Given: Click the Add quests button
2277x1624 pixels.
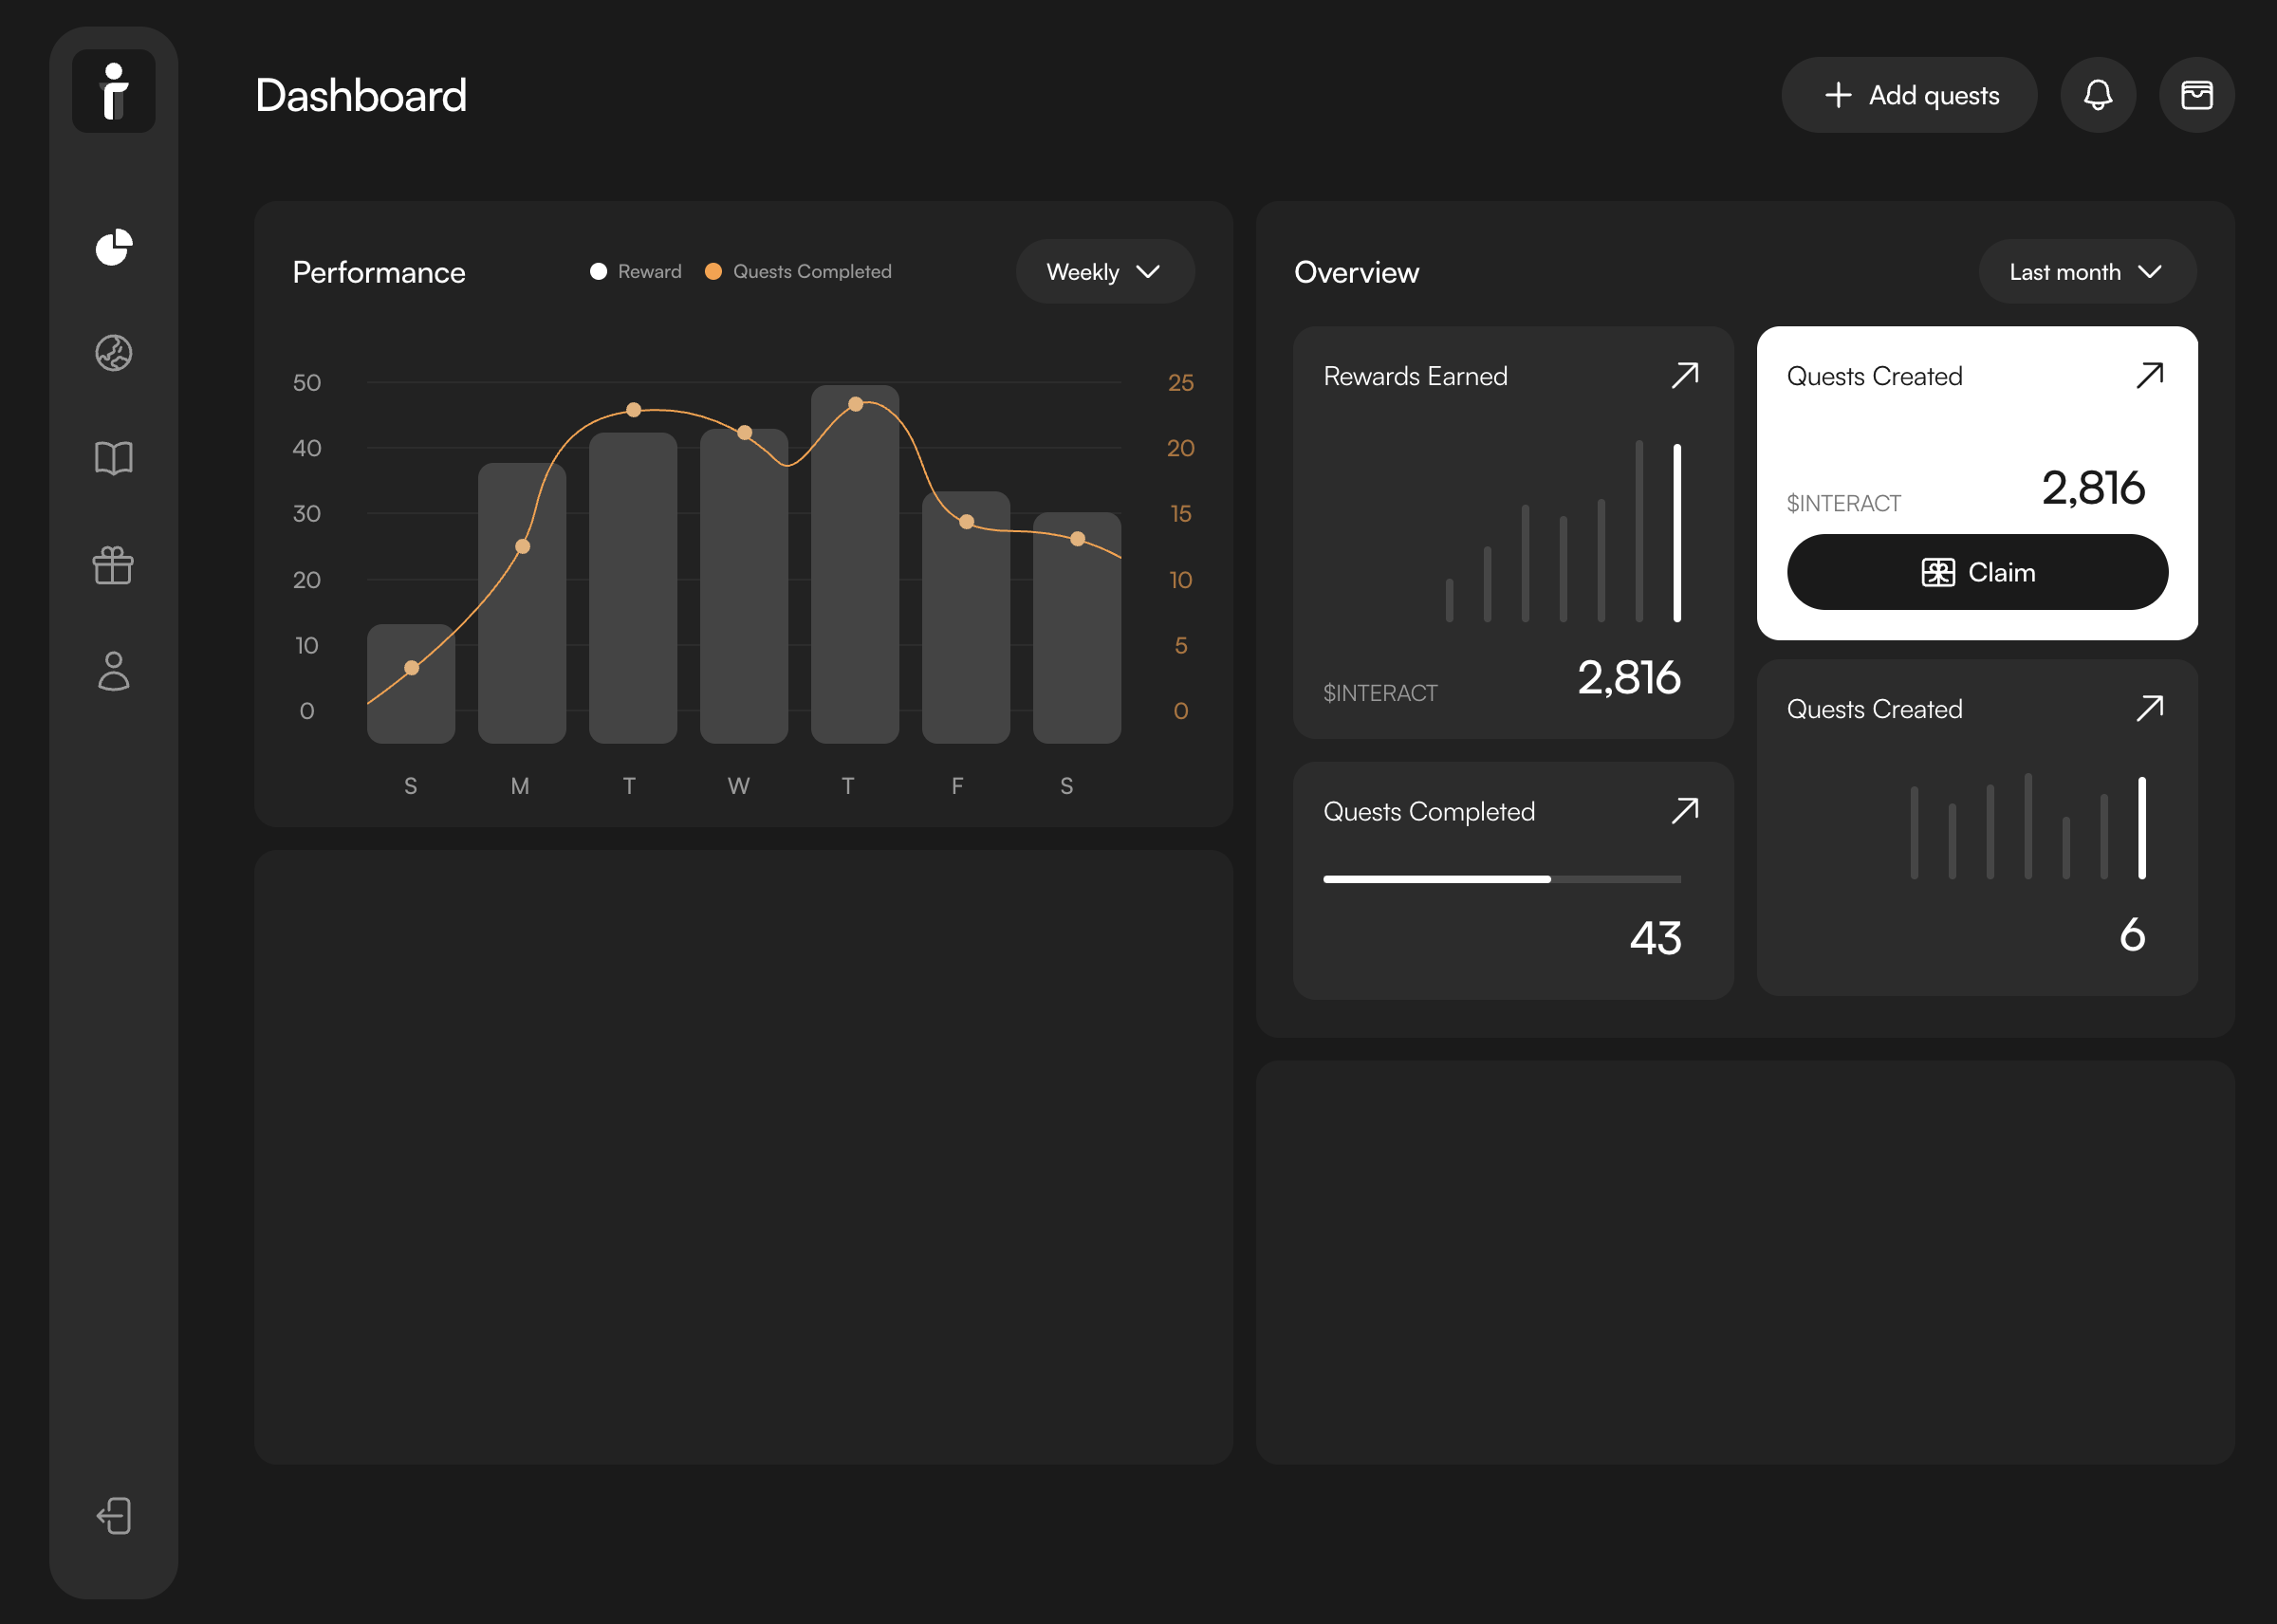Looking at the screenshot, I should tap(1908, 95).
